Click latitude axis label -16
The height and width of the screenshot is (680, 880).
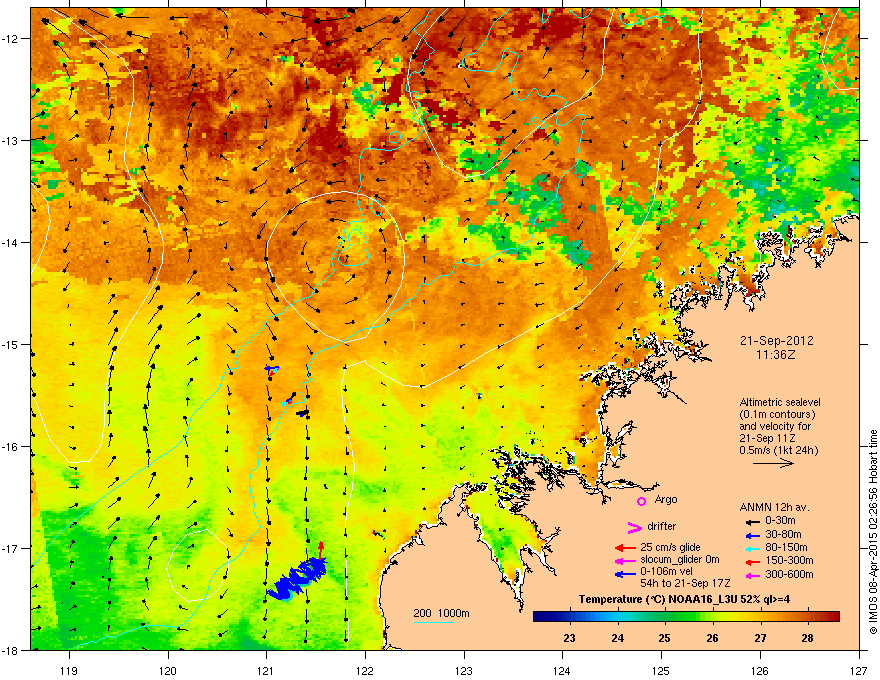[11, 447]
